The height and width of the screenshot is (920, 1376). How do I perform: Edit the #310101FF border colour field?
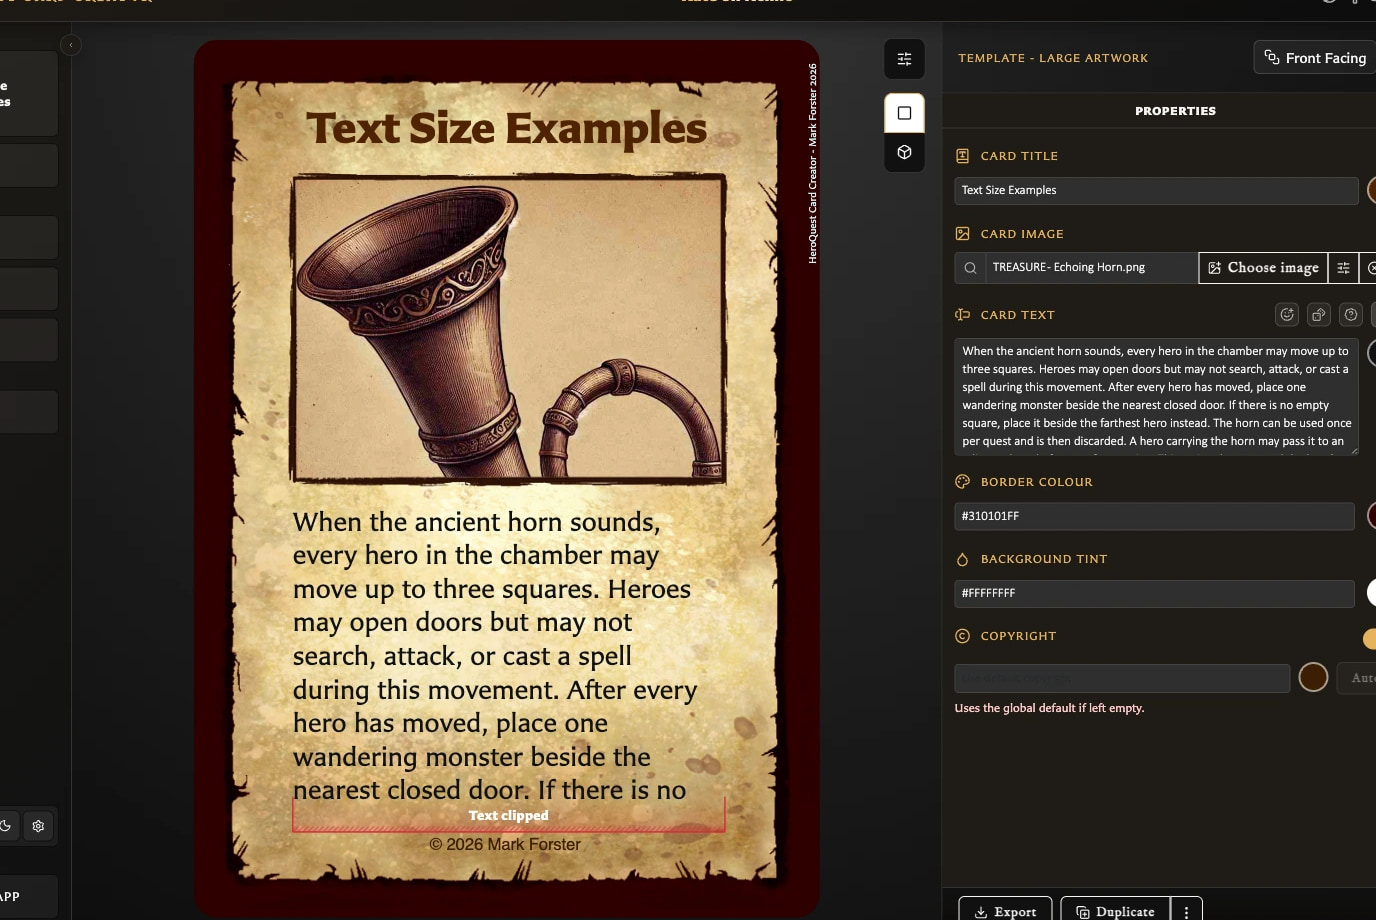pyautogui.click(x=1154, y=516)
